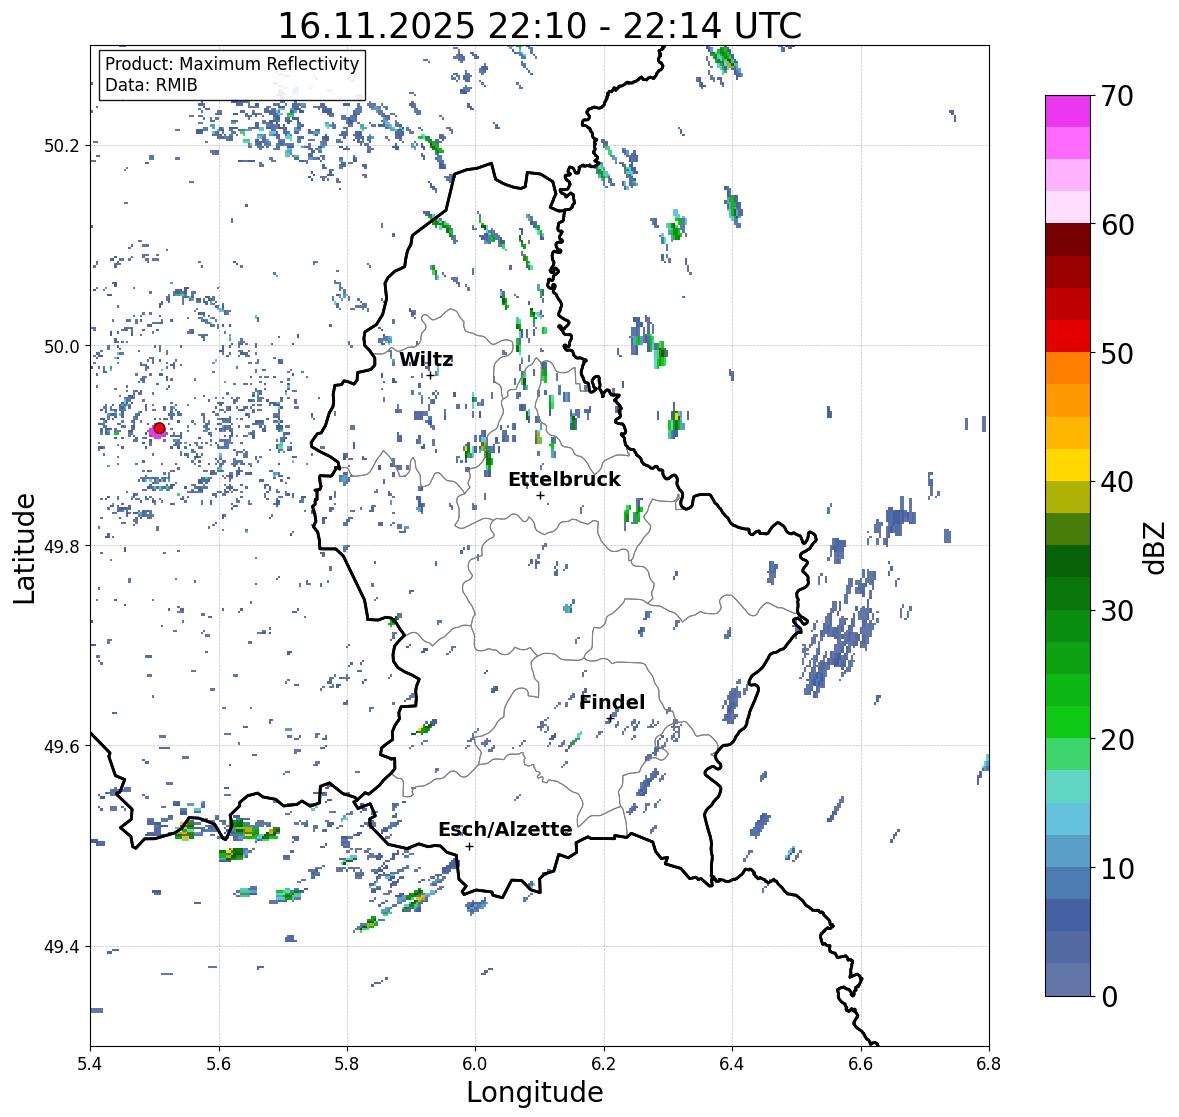Click the 5.6 longitude tick label

[x=219, y=1063]
